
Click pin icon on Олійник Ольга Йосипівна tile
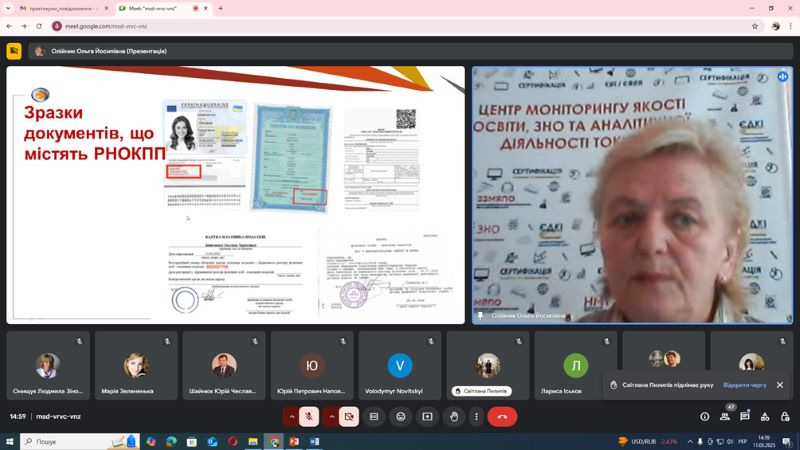click(480, 316)
